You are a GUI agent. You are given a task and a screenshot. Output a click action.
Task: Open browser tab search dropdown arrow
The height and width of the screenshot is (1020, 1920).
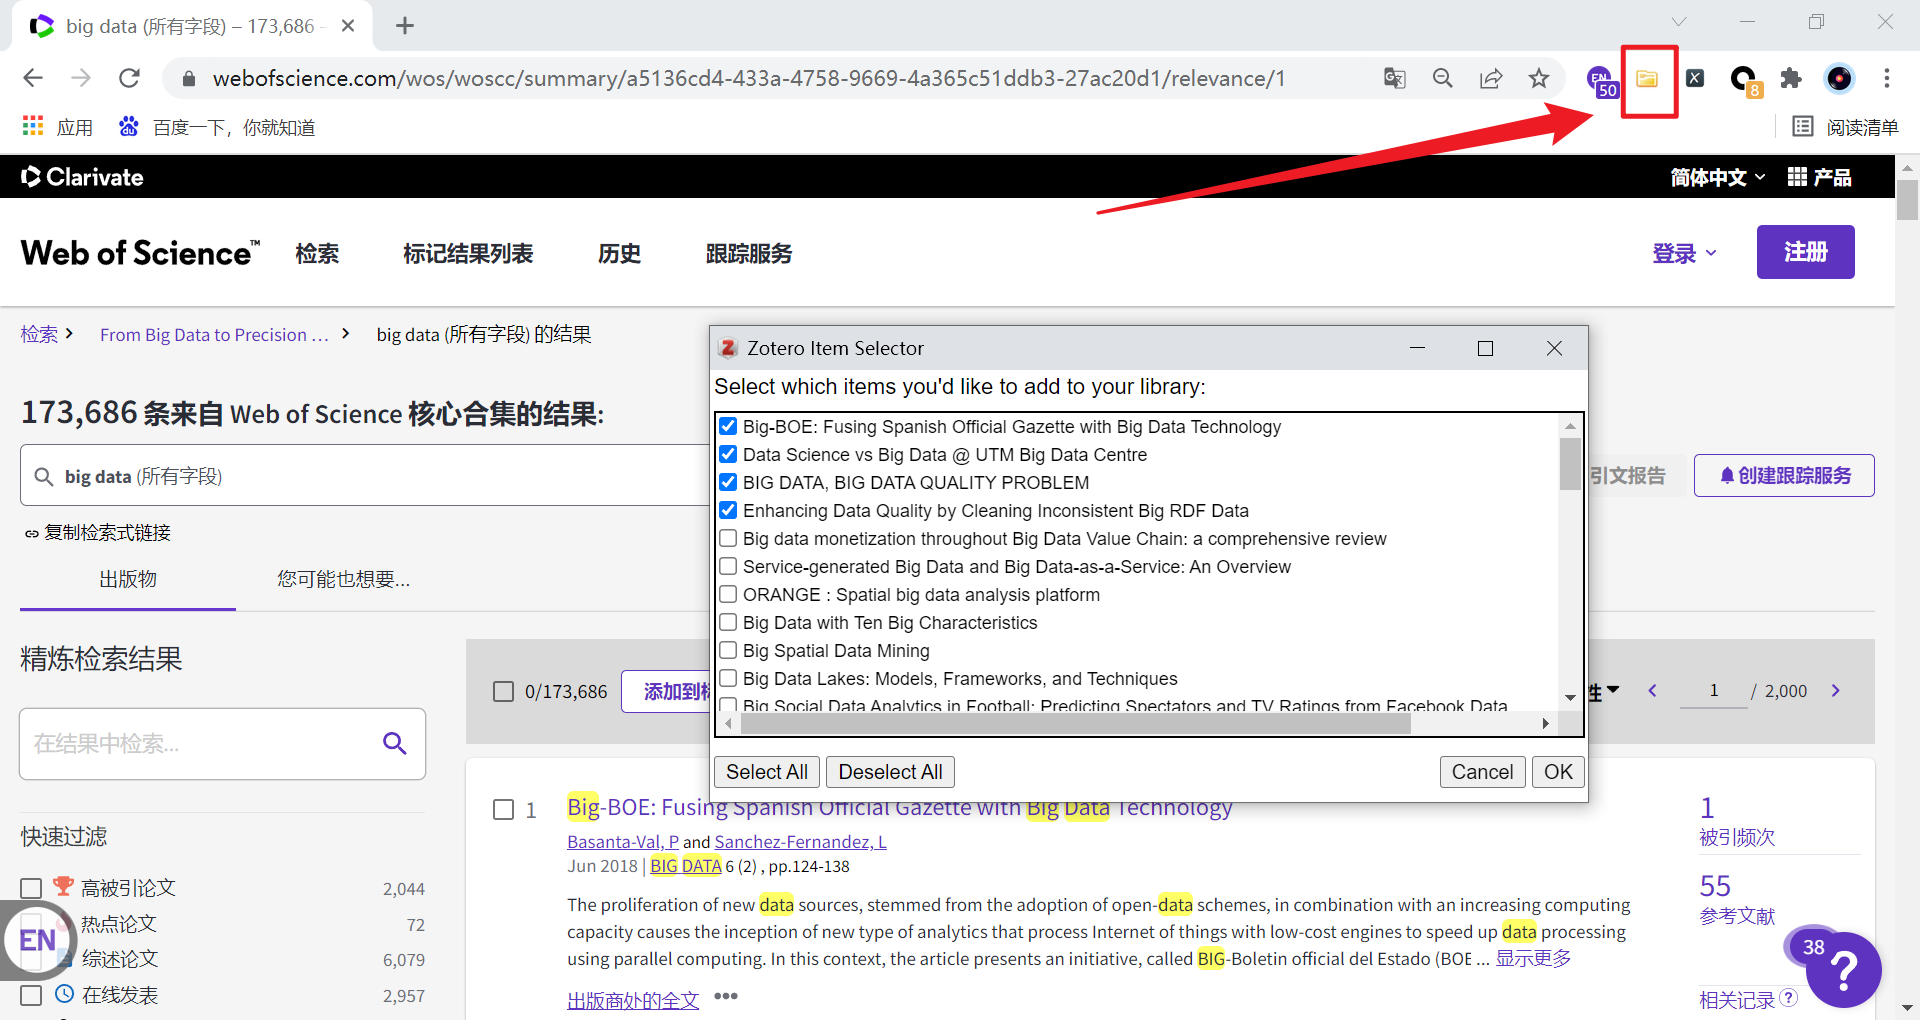coord(1679,22)
